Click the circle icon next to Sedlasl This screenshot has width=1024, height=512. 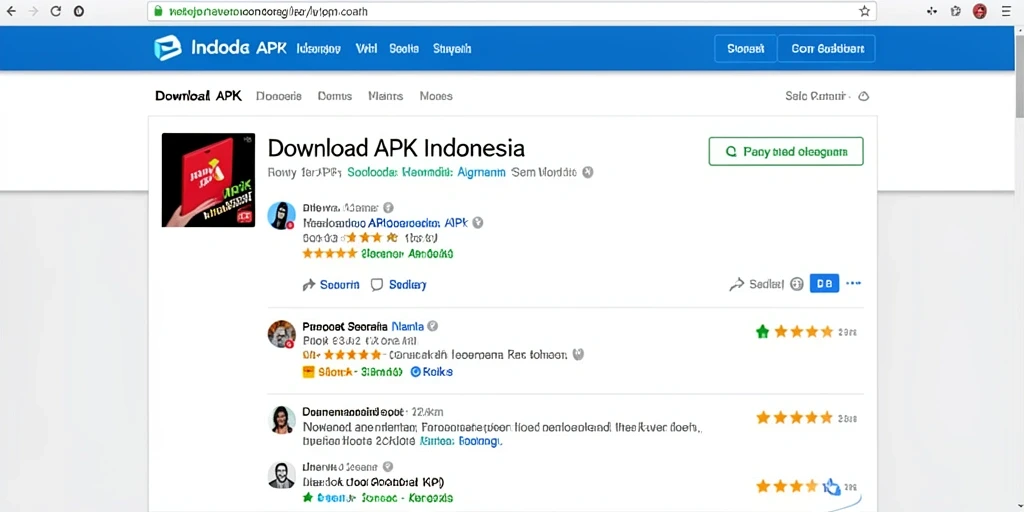click(x=796, y=284)
